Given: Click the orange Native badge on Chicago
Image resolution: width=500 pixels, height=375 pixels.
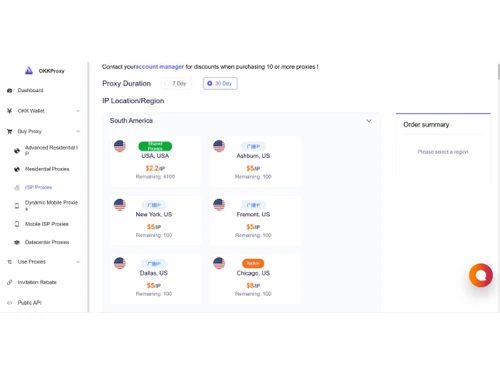Looking at the screenshot, I should click(253, 263).
